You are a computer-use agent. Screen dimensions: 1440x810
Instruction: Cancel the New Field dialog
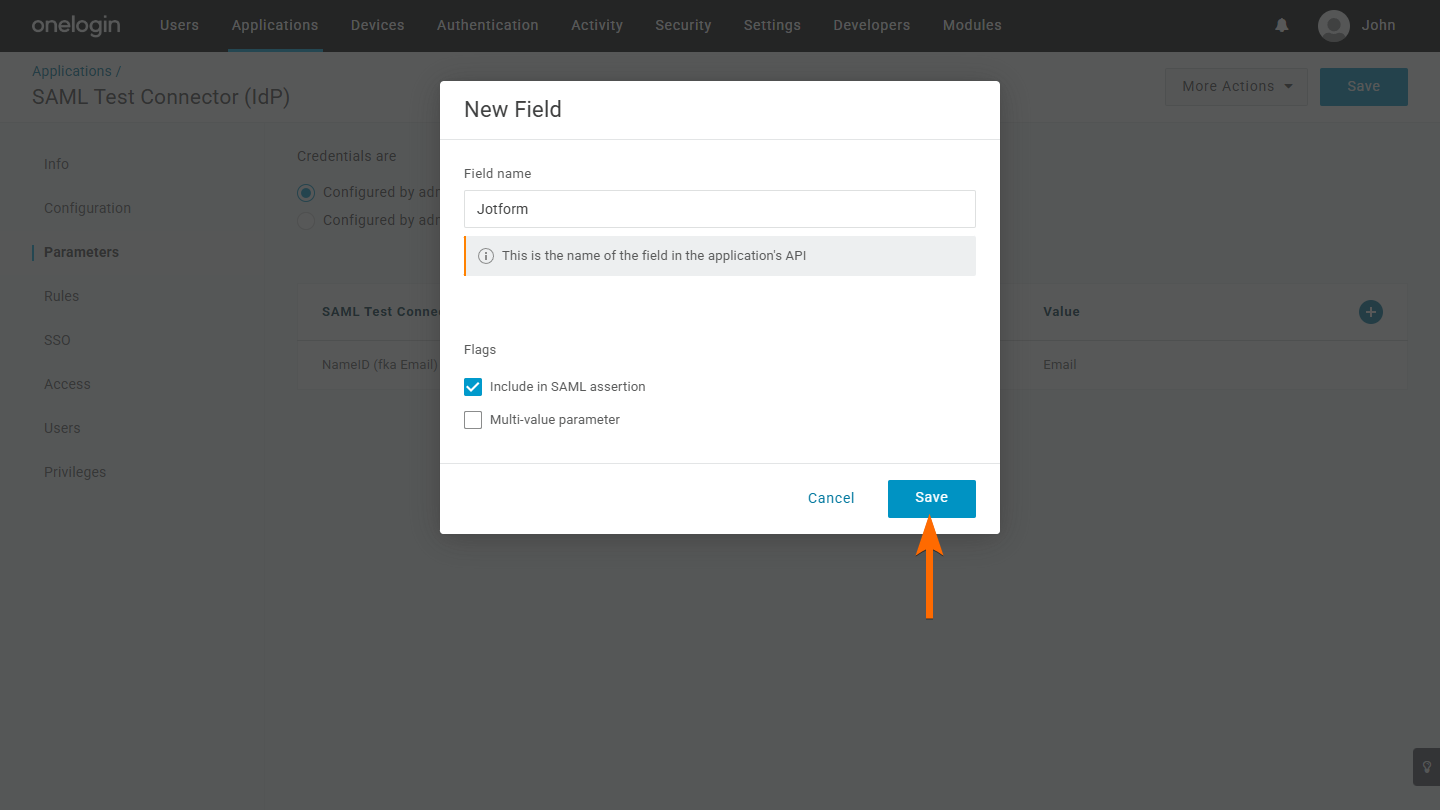[x=831, y=498]
